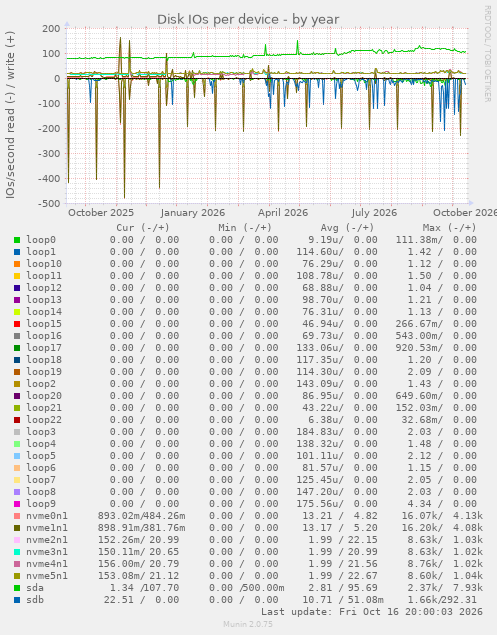Click the 'loop16' legend label
Screen dimensions: 497x635
[44, 336]
